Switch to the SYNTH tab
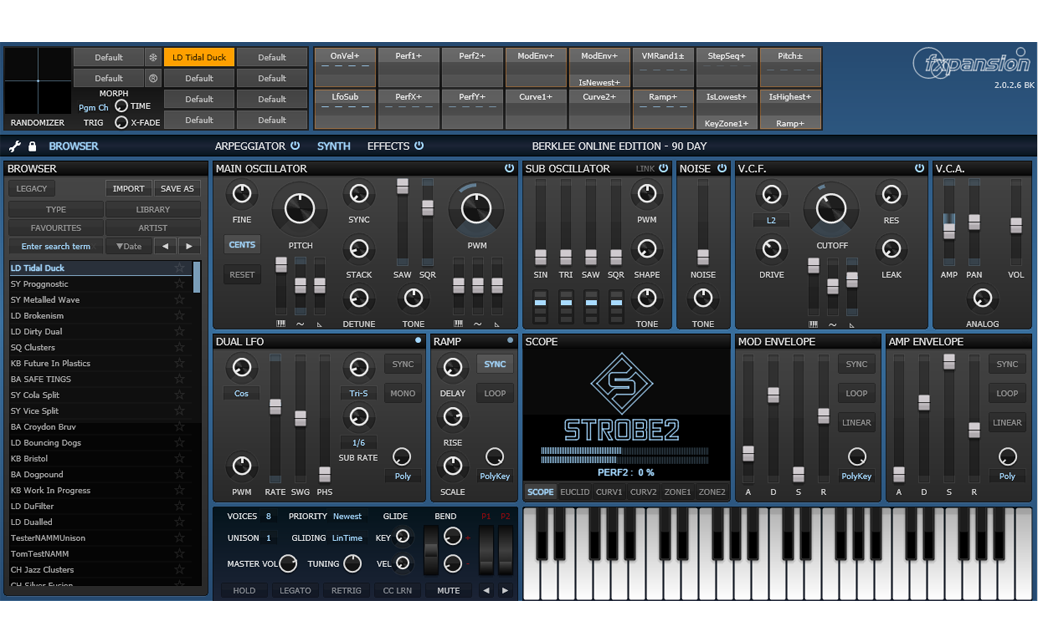The image size is (1038, 642). click(334, 146)
